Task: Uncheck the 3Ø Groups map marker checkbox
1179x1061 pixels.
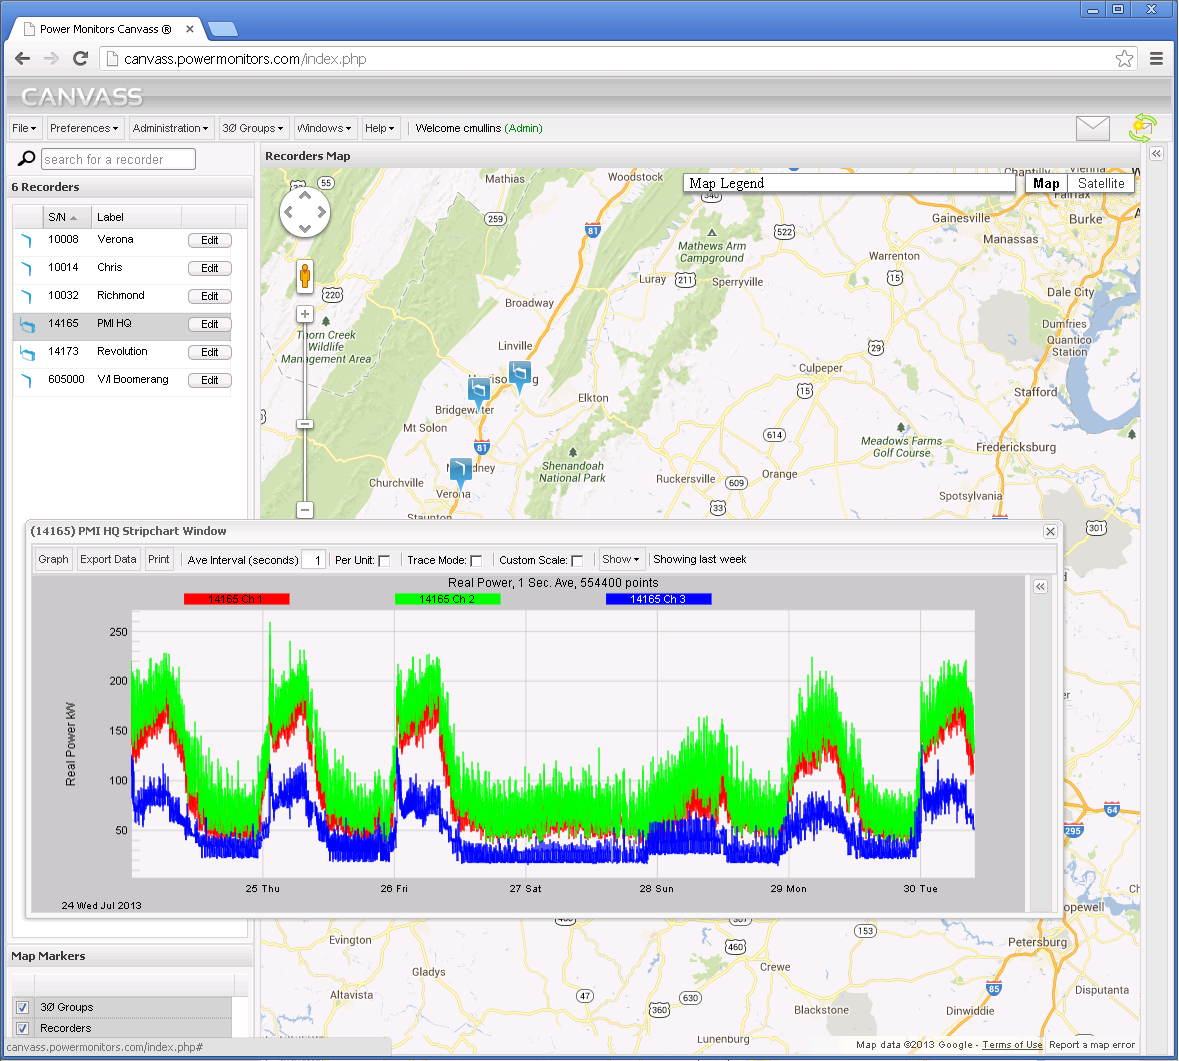Action: [x=22, y=1007]
